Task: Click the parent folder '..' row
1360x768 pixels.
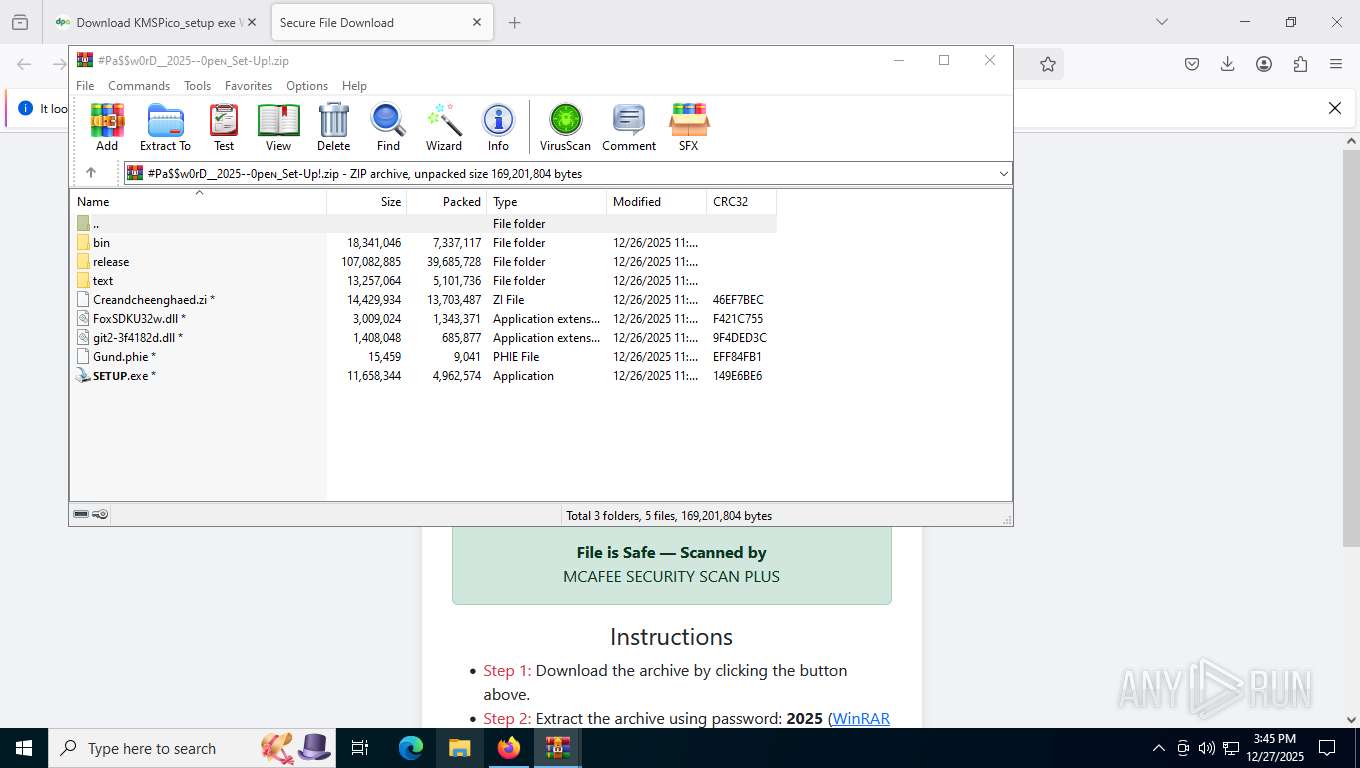Action: [x=423, y=224]
